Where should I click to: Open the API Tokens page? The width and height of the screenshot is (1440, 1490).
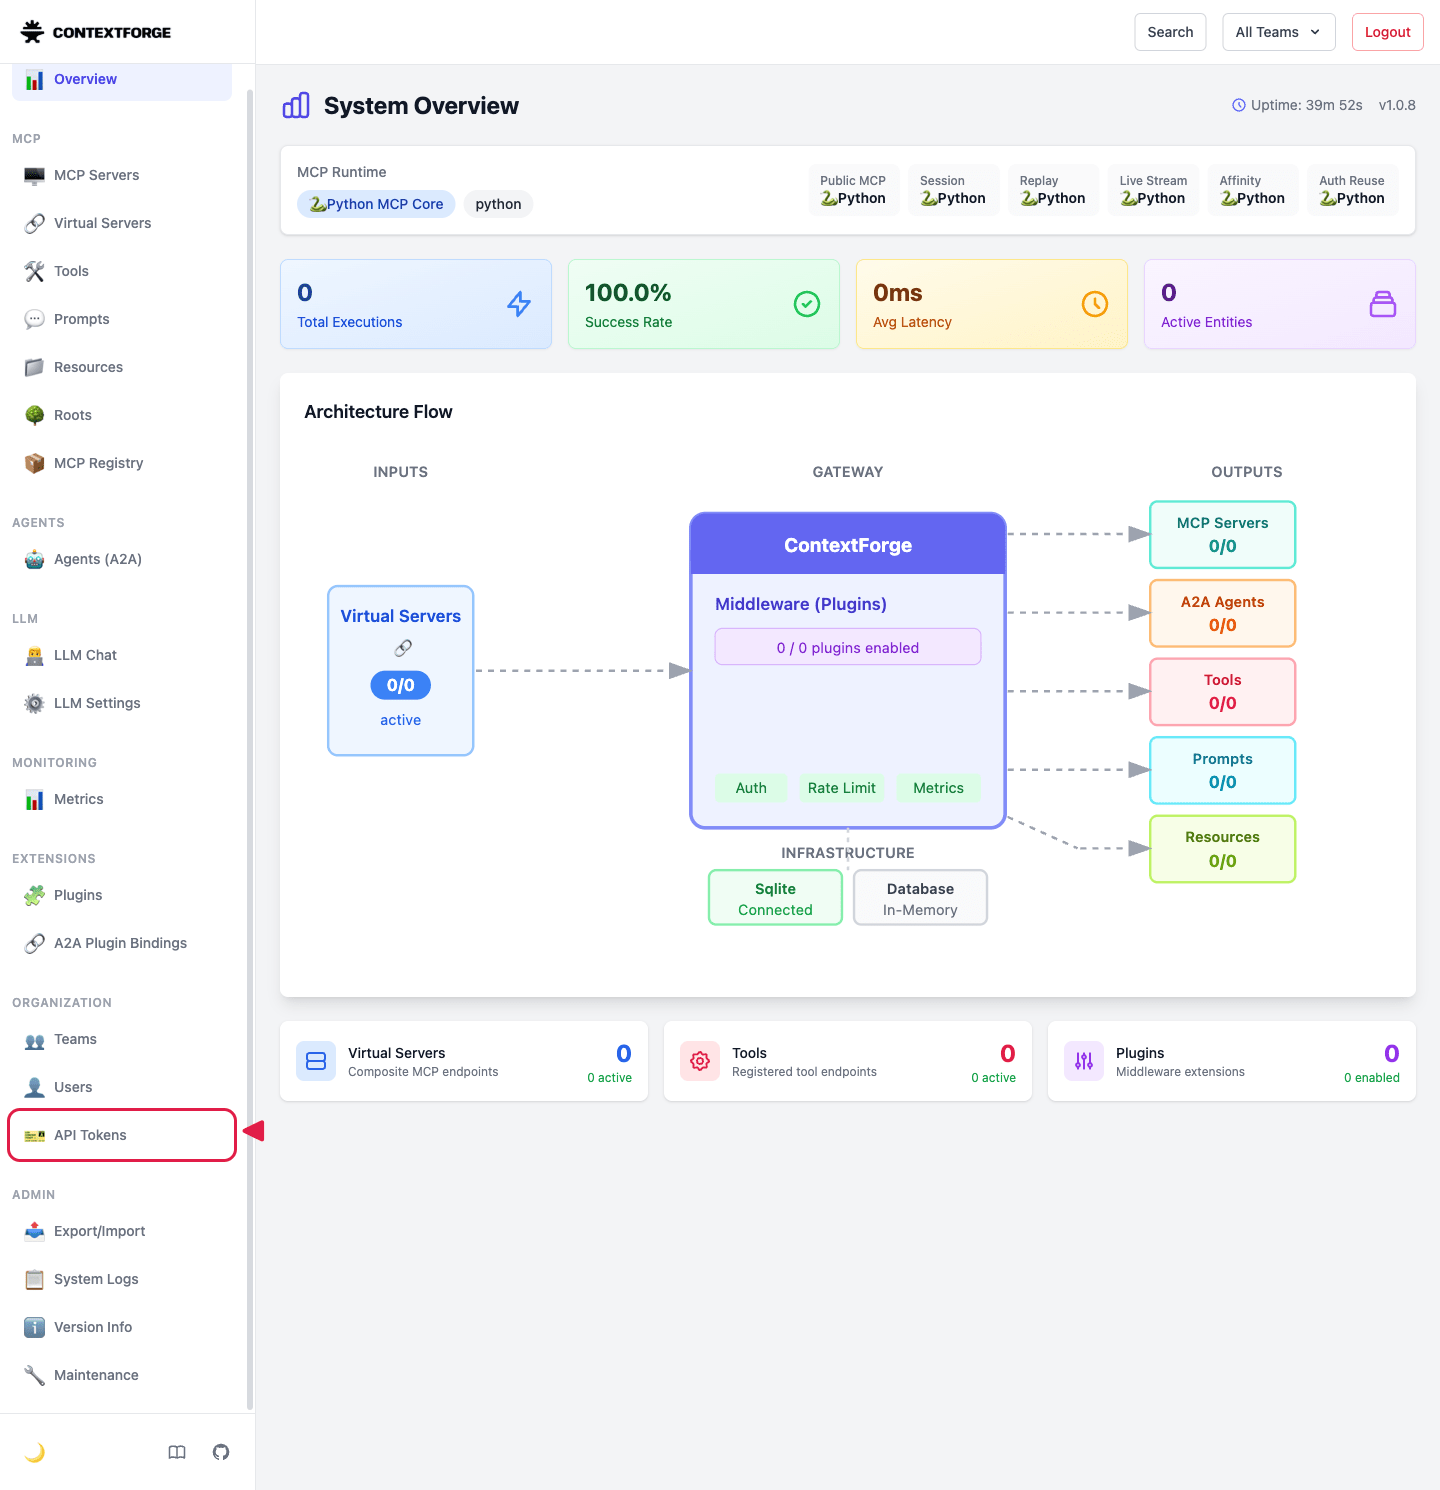point(122,1135)
